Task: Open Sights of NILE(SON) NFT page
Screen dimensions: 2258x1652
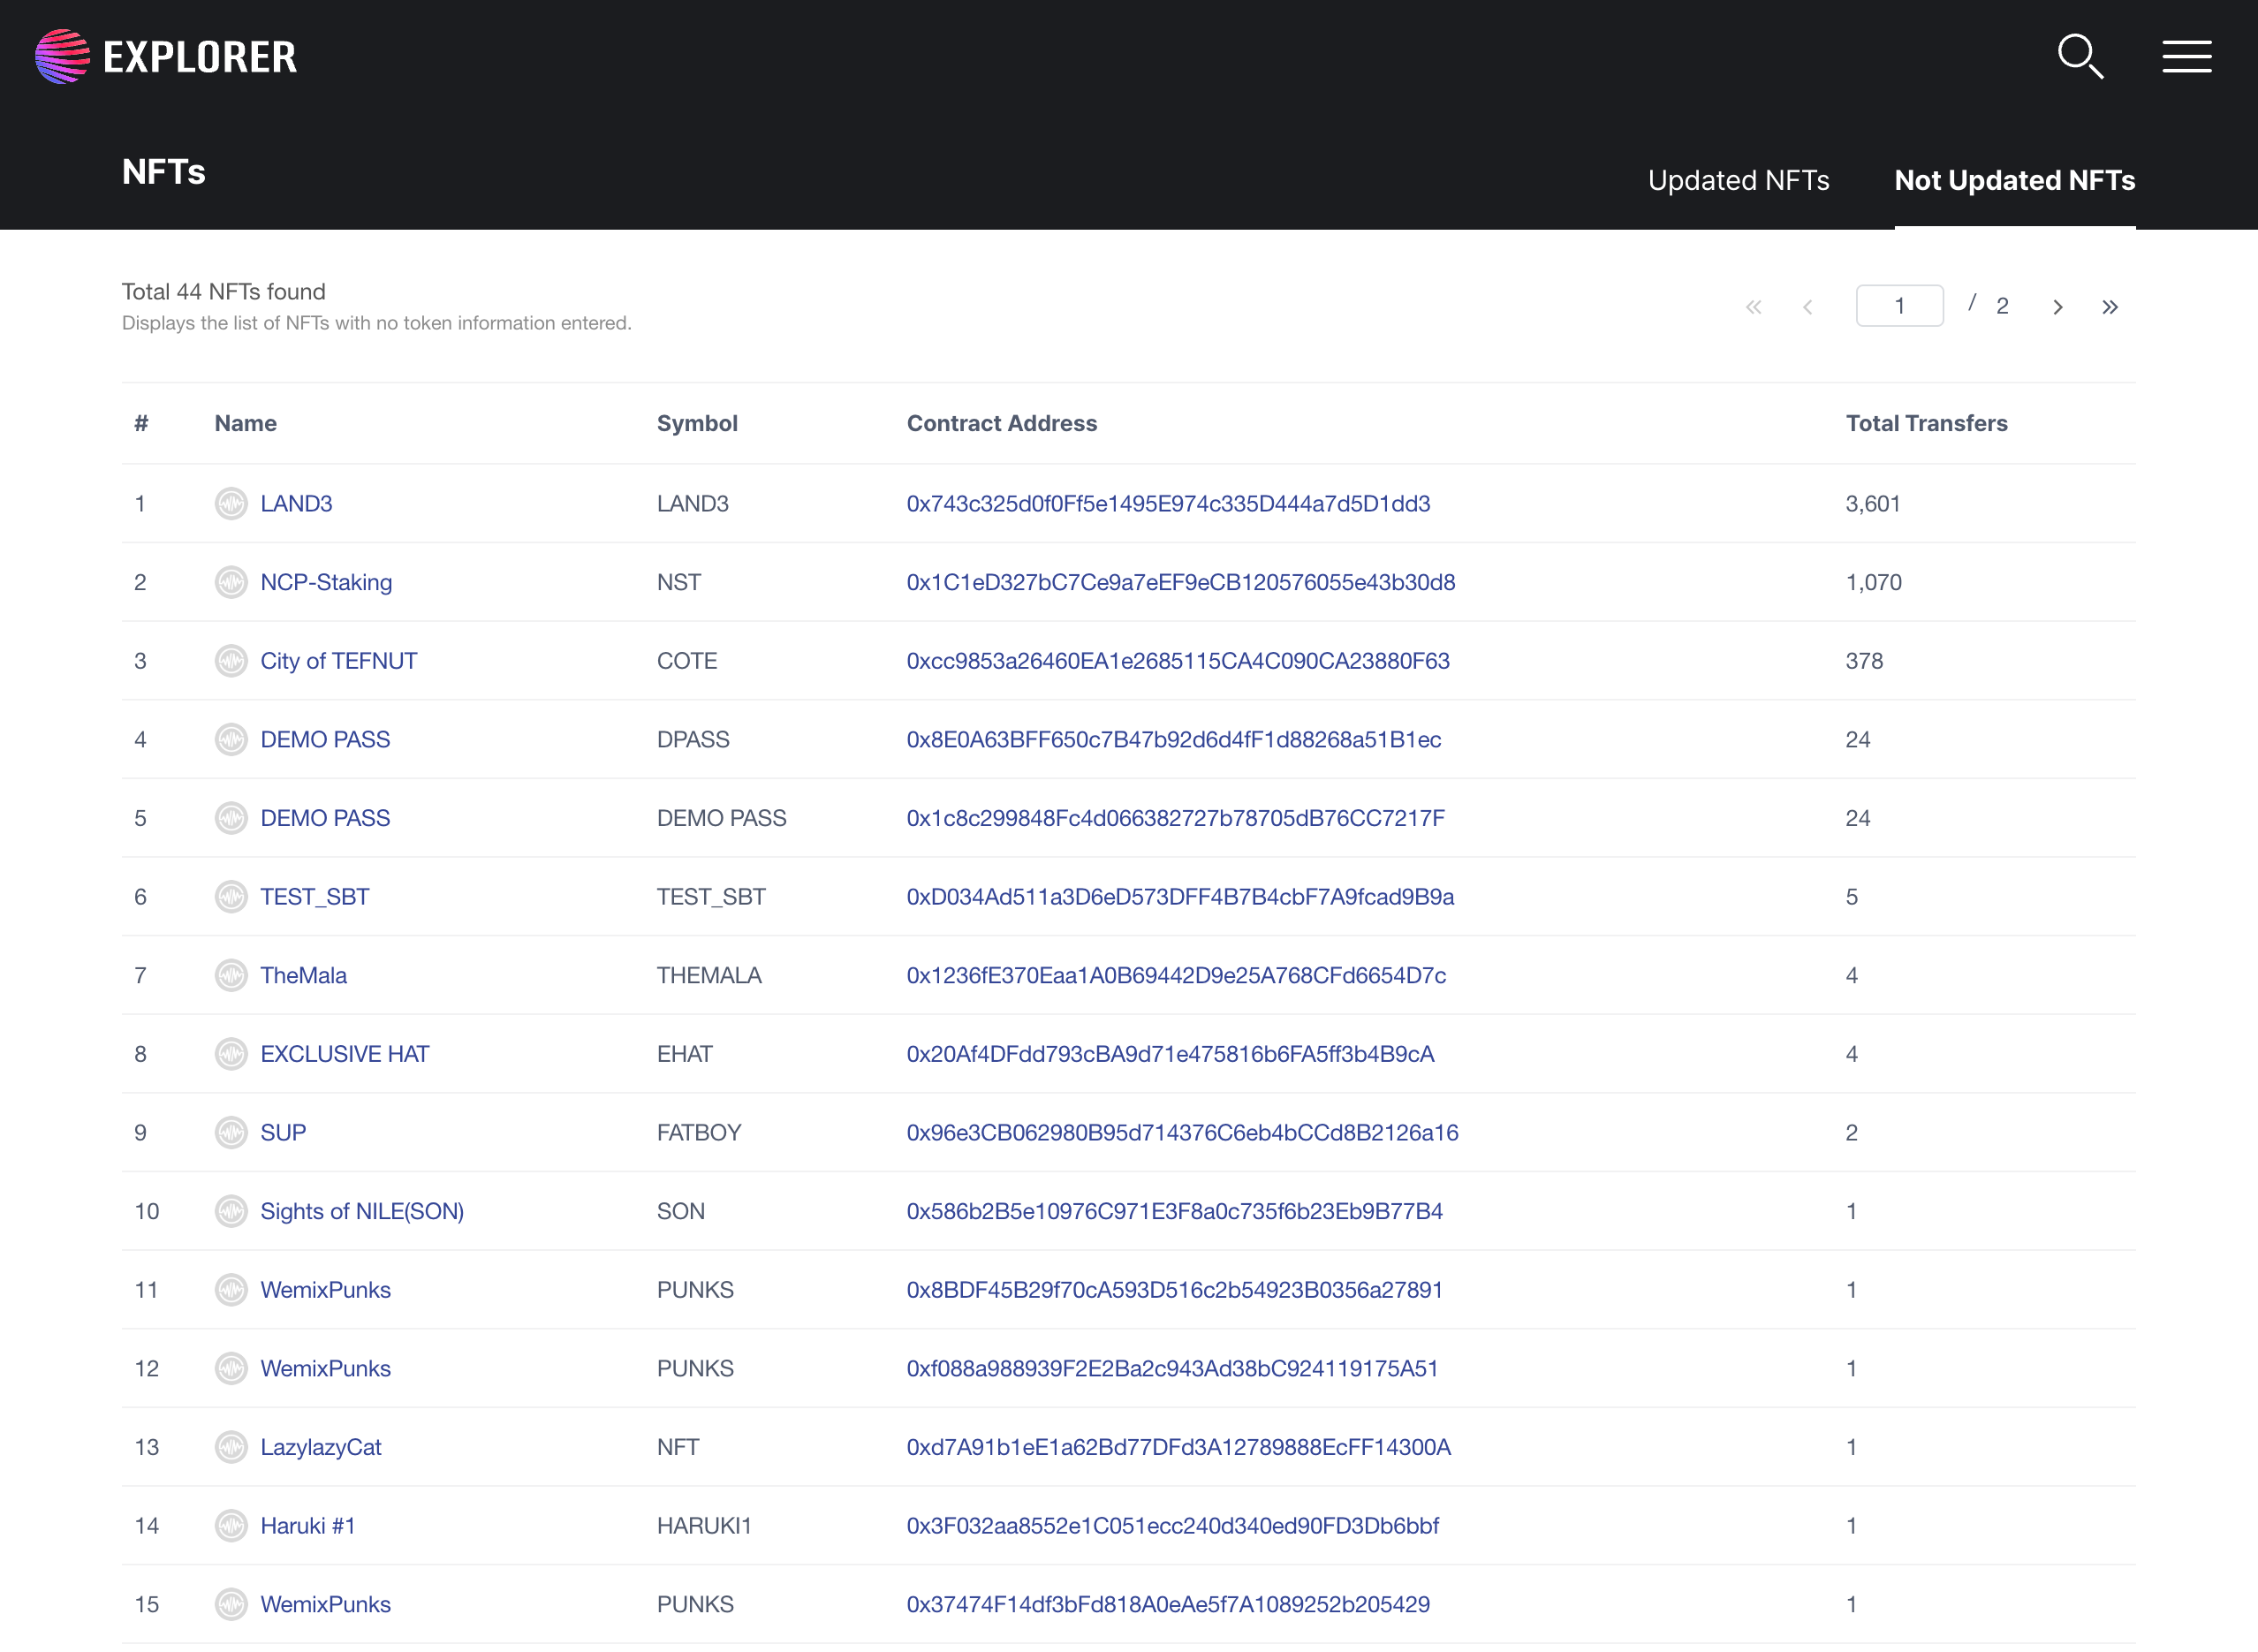Action: coord(362,1211)
